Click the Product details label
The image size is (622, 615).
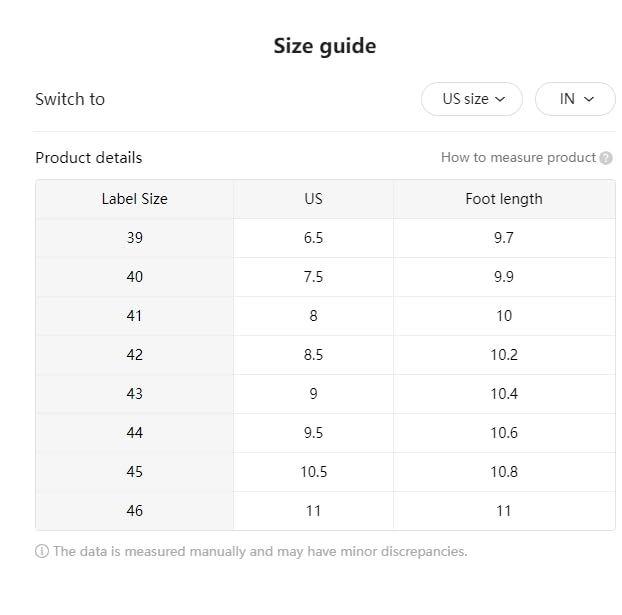point(88,158)
